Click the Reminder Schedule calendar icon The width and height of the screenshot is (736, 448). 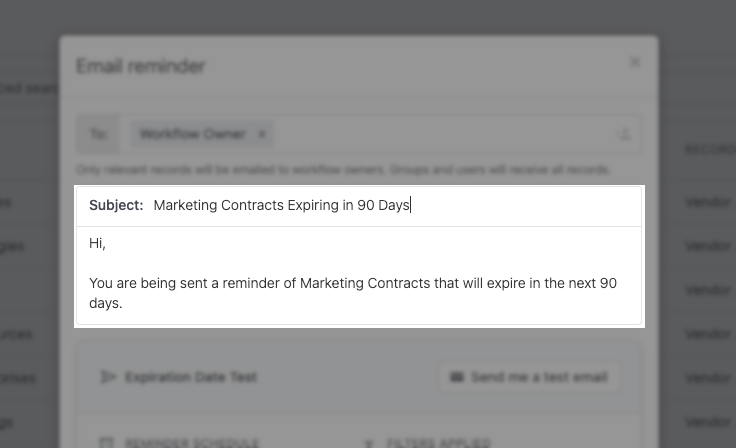click(107, 443)
